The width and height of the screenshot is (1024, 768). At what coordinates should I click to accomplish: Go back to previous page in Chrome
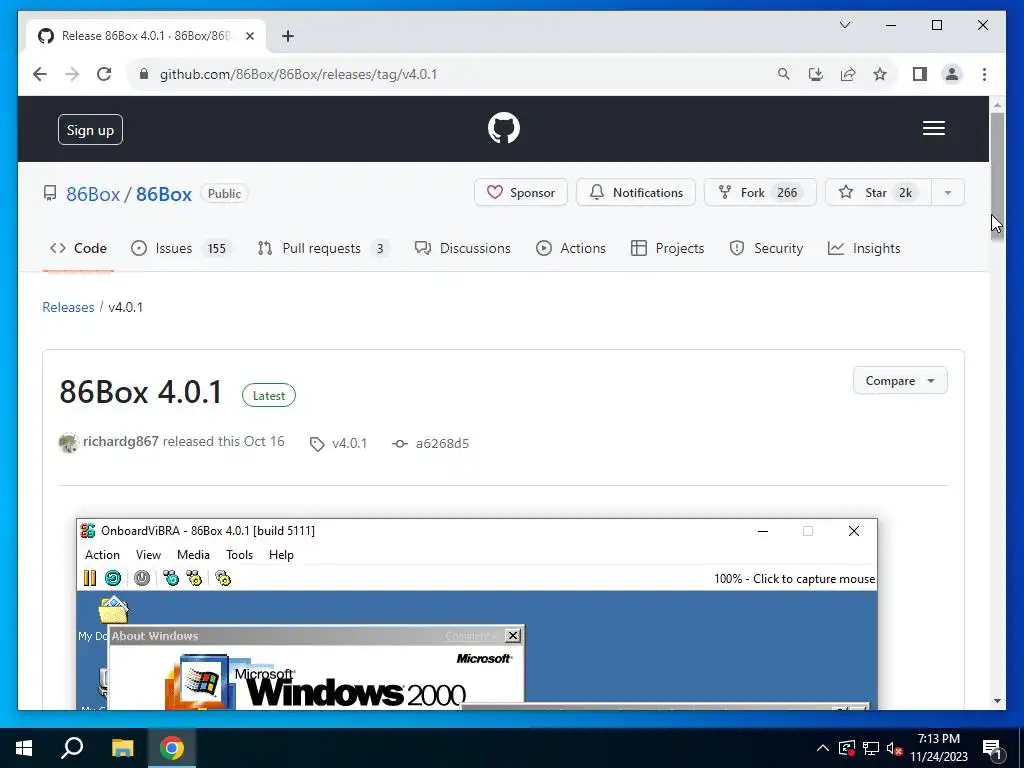[x=40, y=74]
